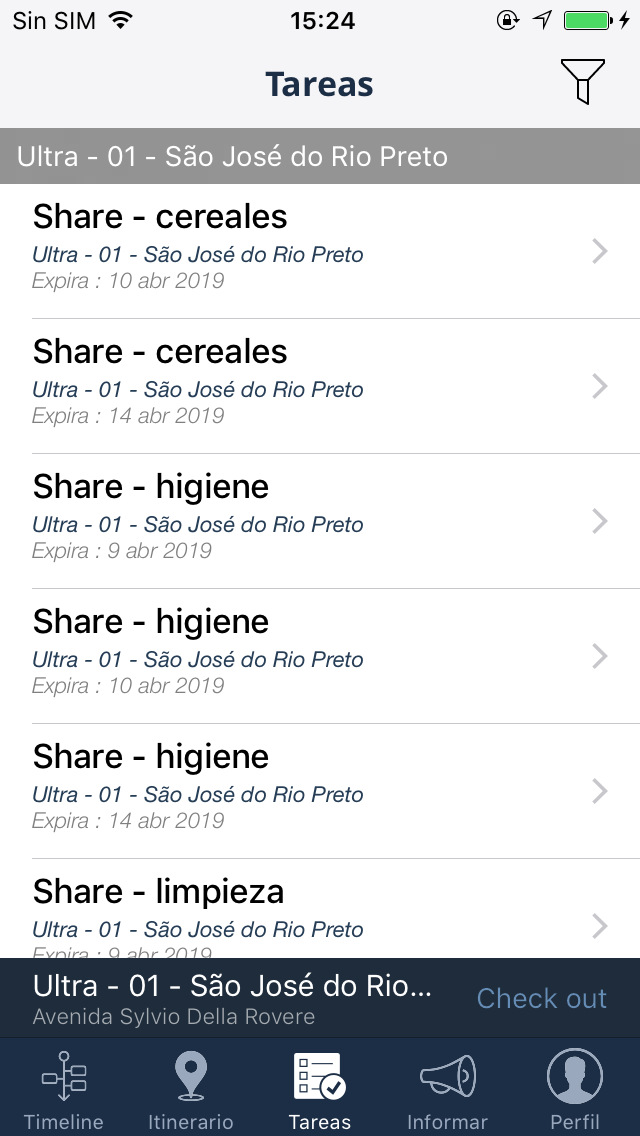Tap the Wi-Fi status bar icon
The width and height of the screenshot is (640, 1136).
click(x=121, y=20)
